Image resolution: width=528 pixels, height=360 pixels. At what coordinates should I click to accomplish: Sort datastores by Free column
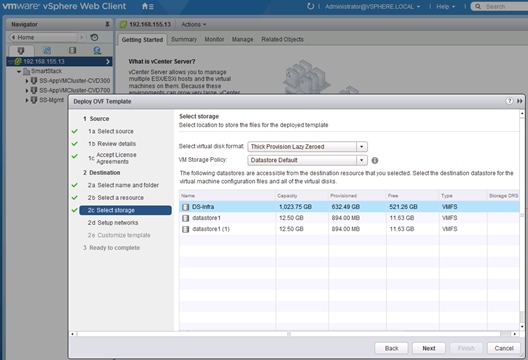click(412, 196)
